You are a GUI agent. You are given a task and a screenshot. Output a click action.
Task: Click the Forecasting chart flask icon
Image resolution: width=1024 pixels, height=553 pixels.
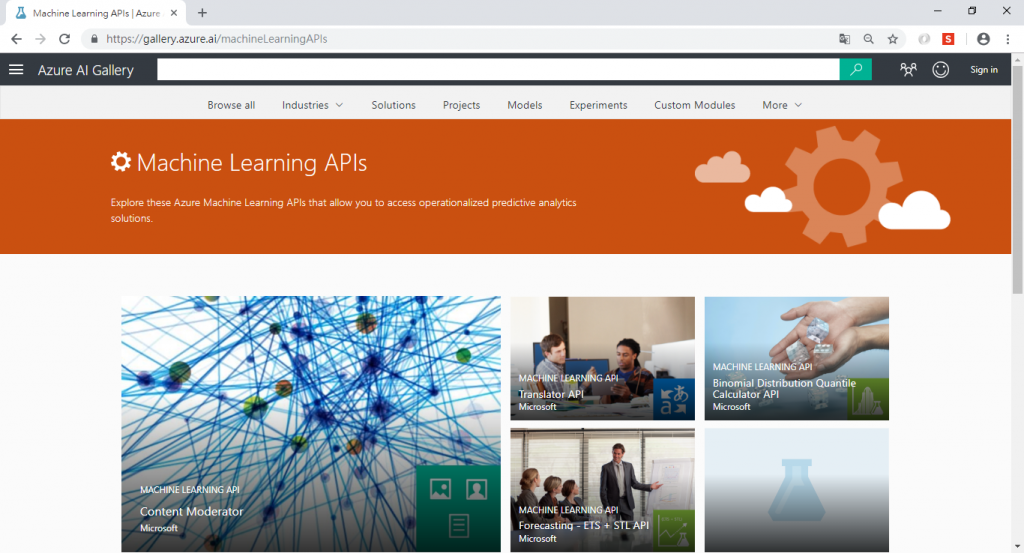(x=674, y=530)
